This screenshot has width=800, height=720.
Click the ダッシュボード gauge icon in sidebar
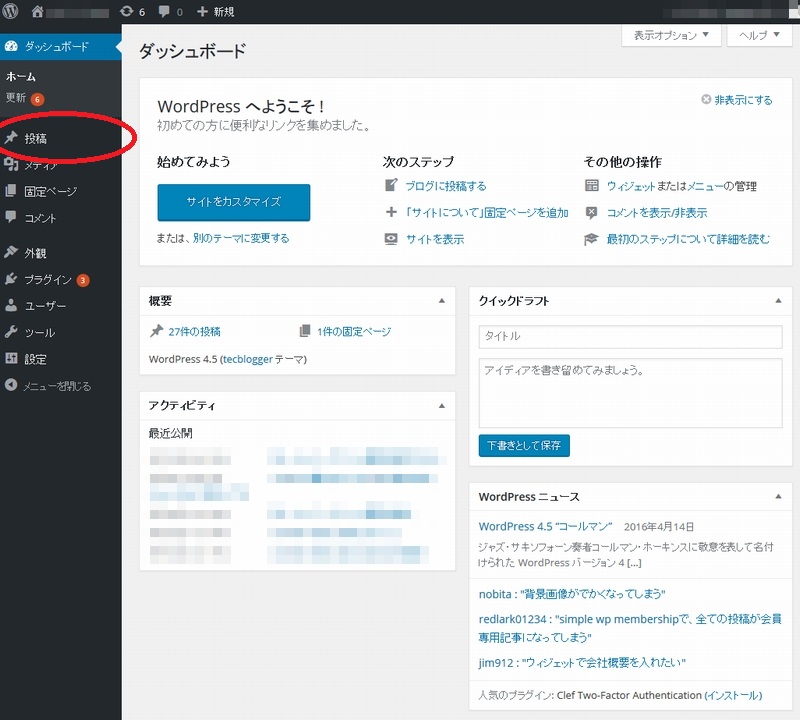coord(11,46)
